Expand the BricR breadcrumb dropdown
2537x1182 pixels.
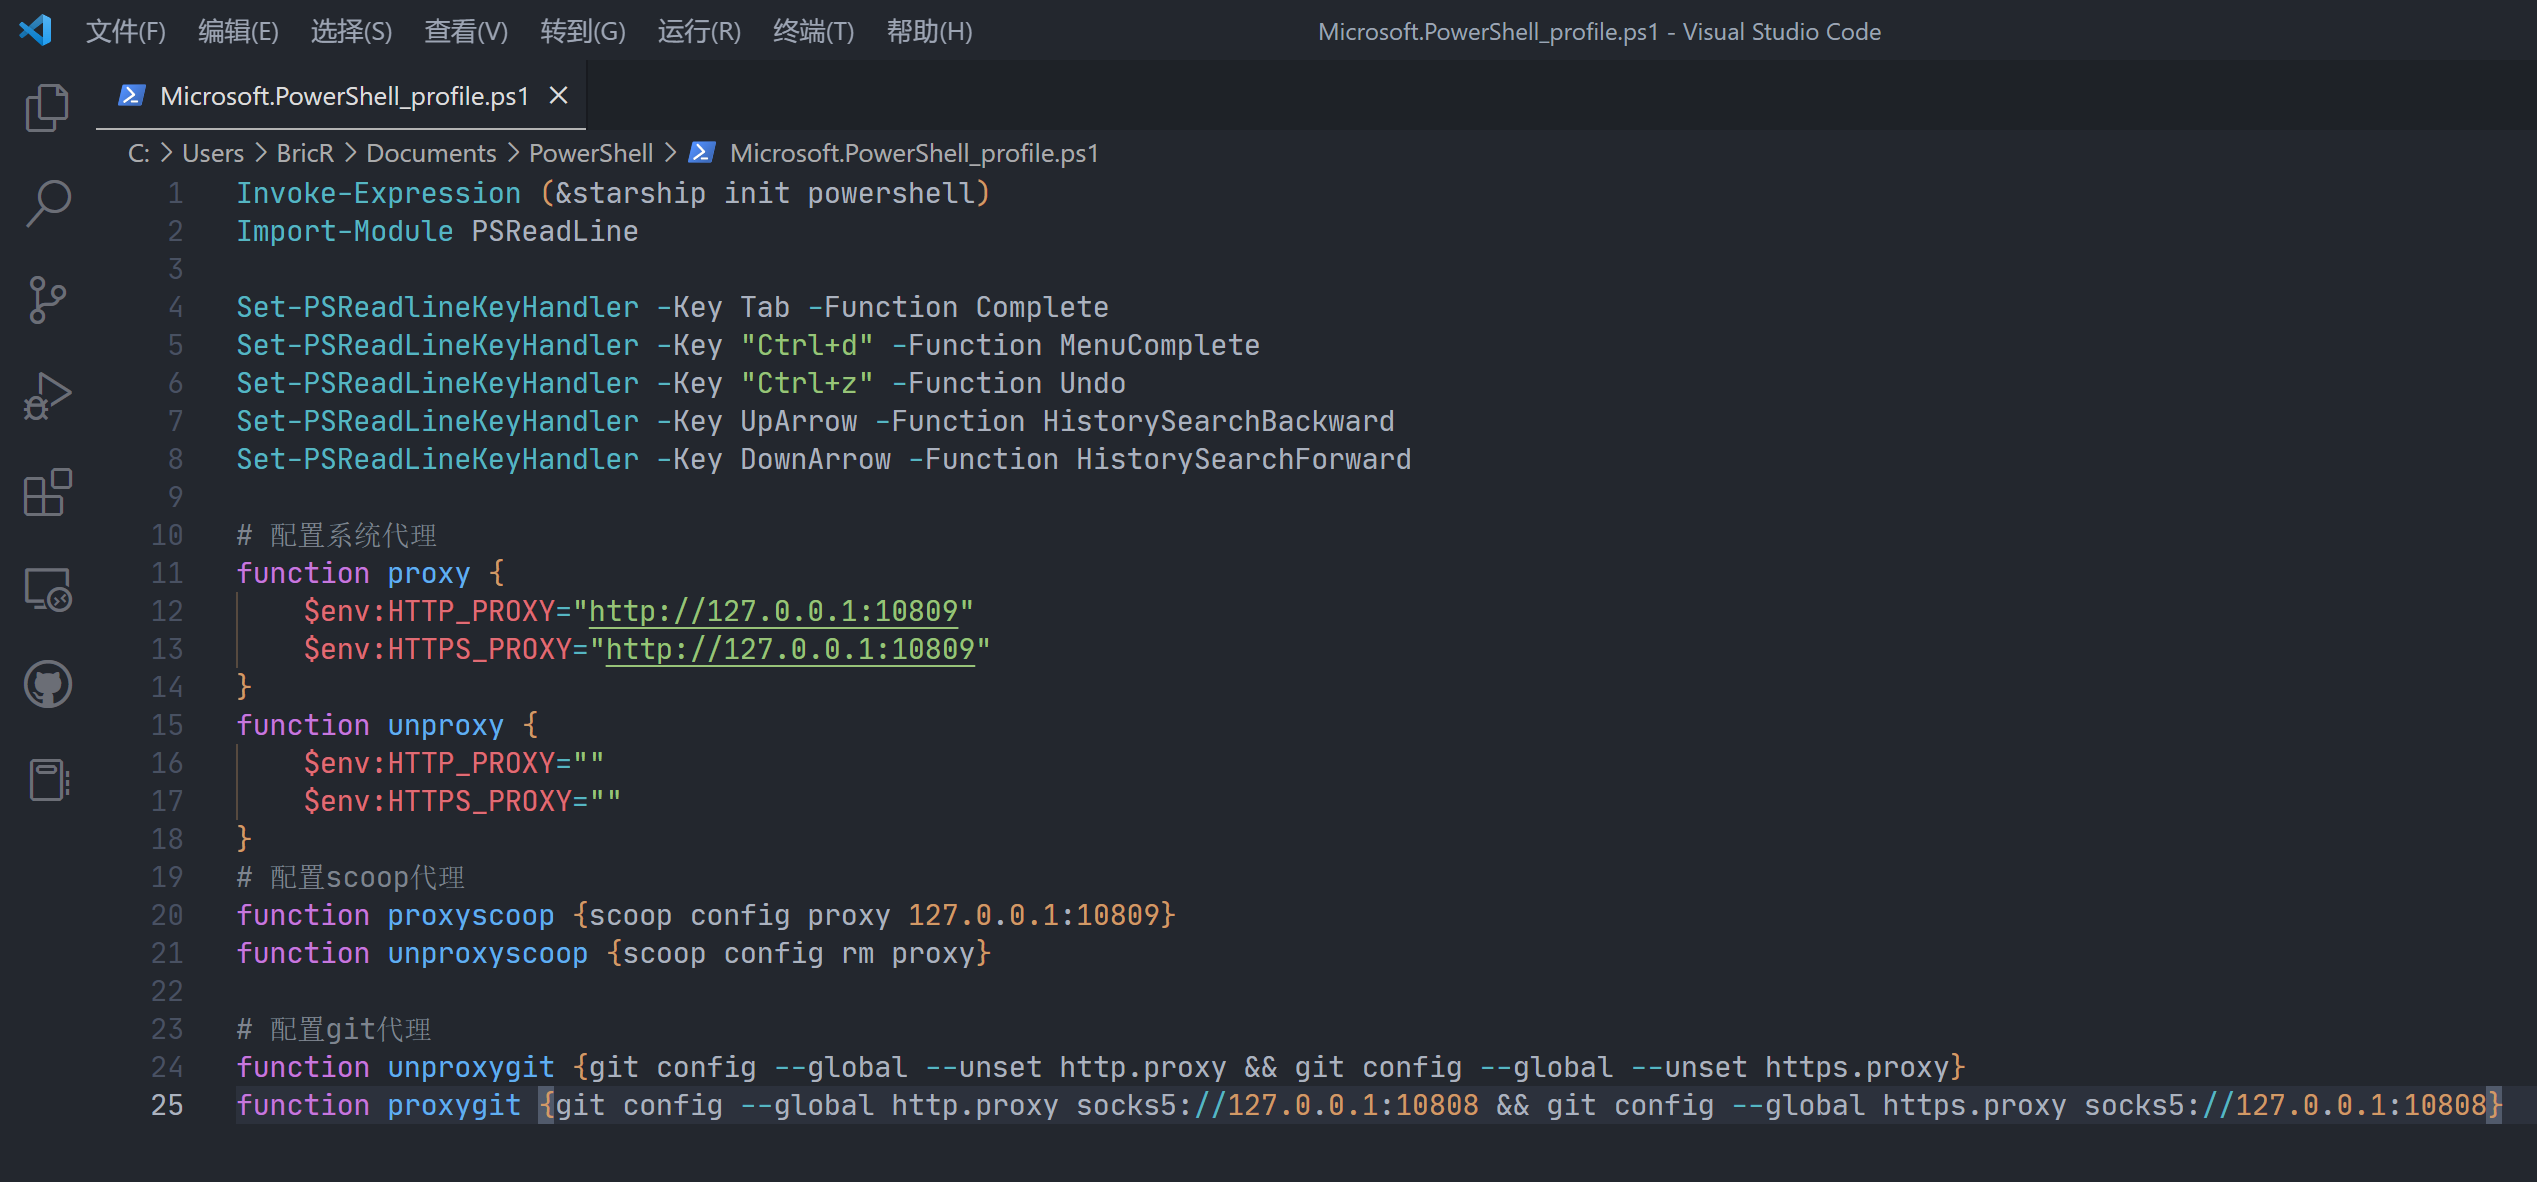tap(304, 152)
